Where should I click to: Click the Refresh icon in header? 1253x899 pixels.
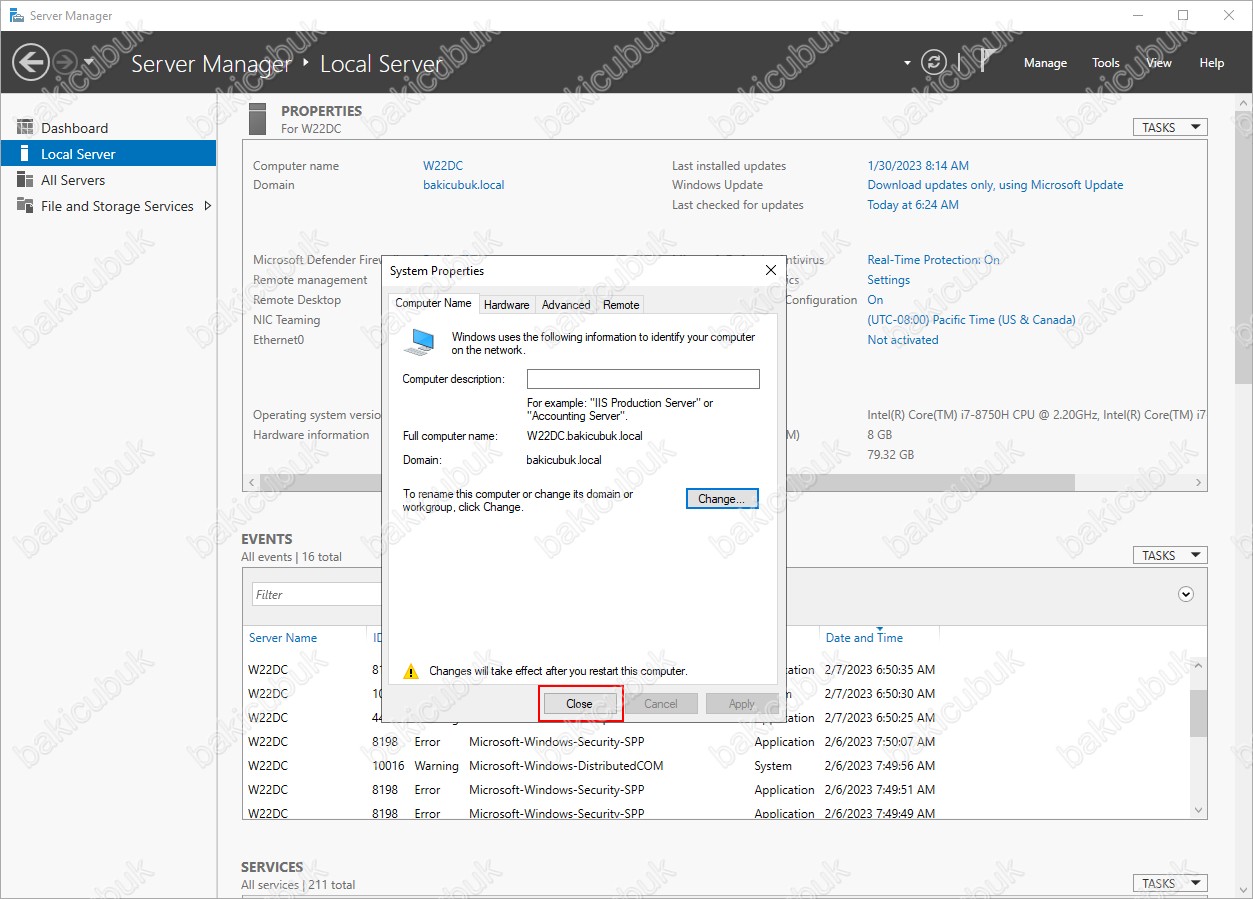(933, 62)
